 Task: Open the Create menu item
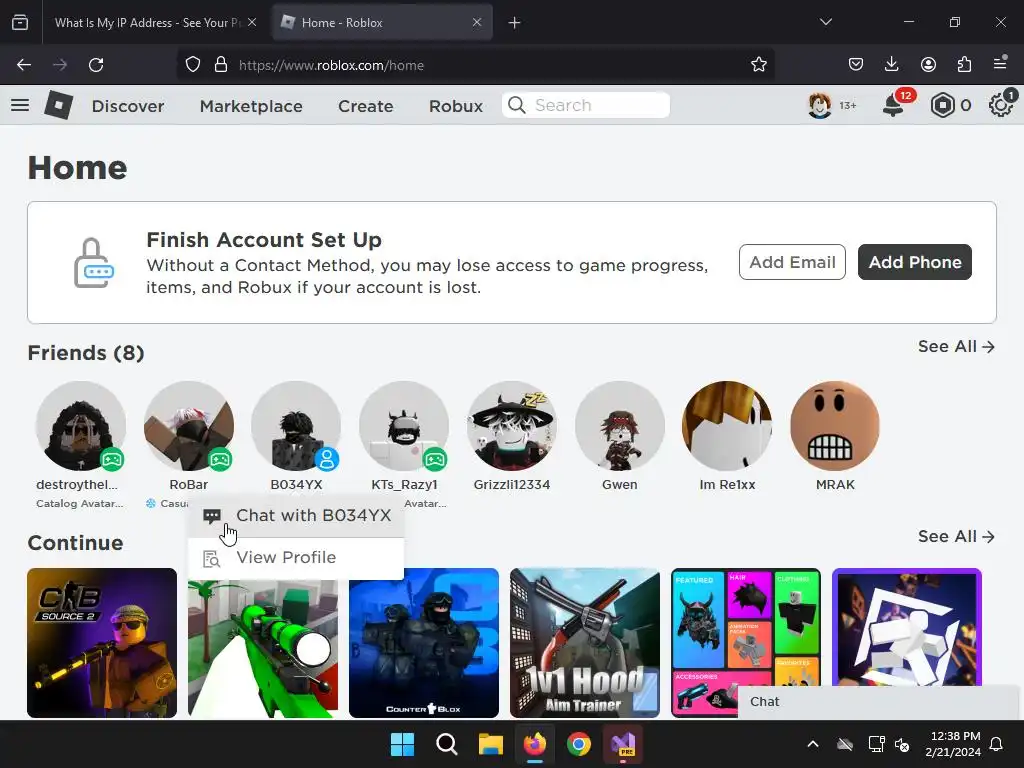tap(366, 106)
